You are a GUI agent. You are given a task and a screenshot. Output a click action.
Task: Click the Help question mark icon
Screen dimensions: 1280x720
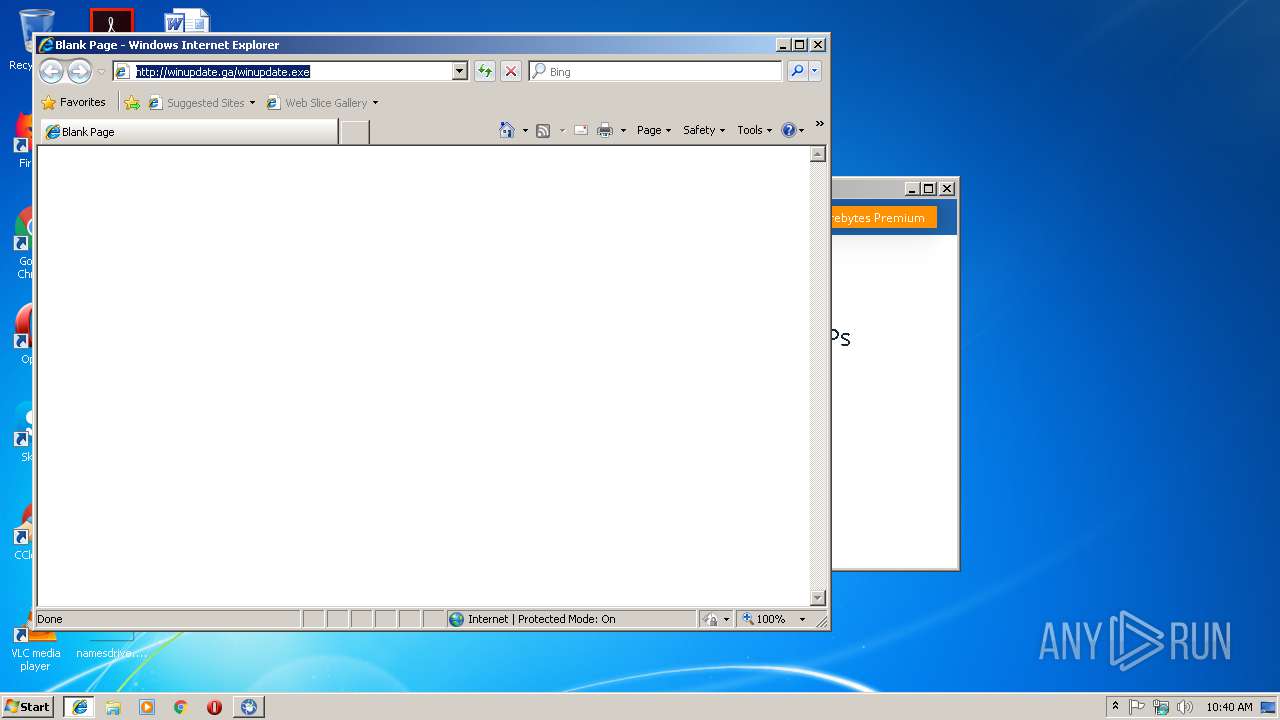(788, 130)
